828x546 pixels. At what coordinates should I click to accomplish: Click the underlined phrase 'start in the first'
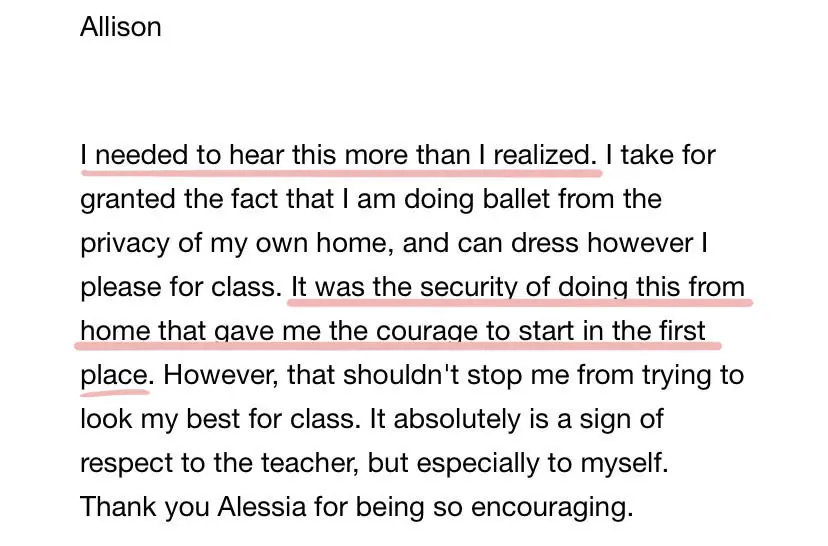coord(611,331)
